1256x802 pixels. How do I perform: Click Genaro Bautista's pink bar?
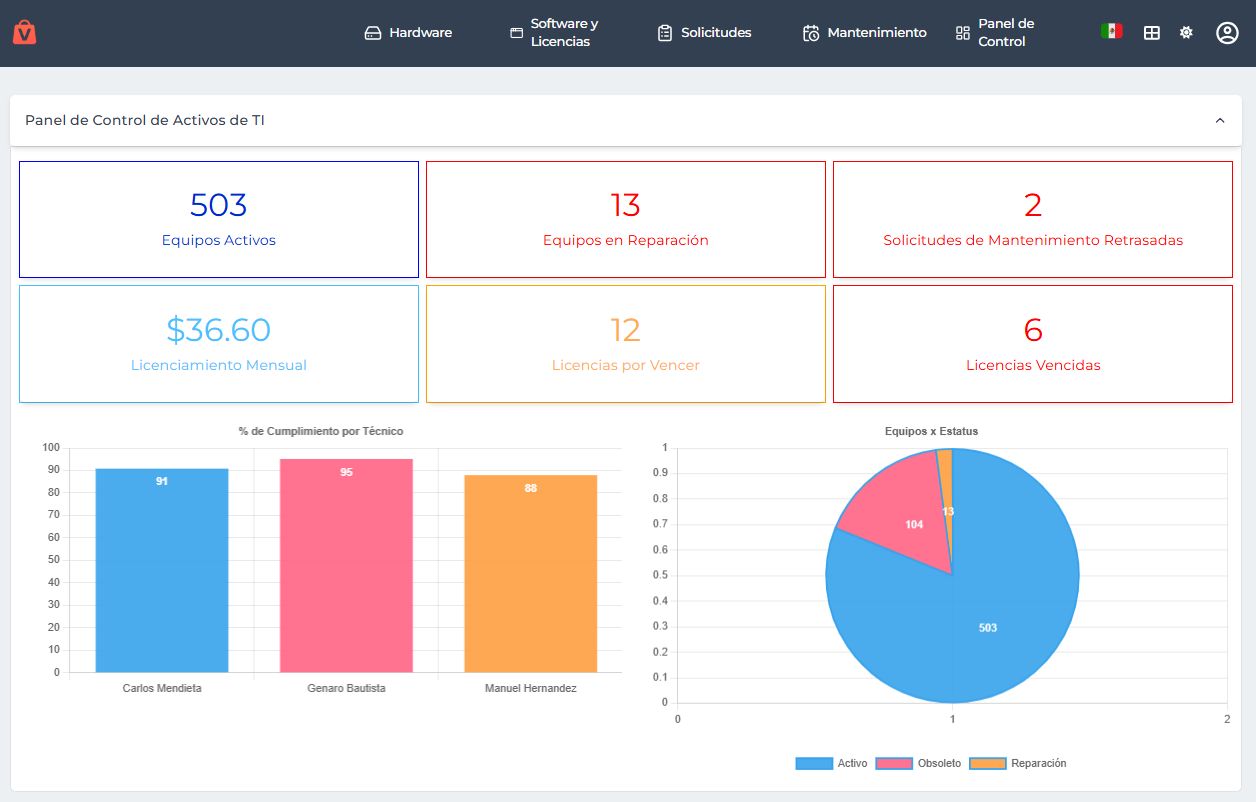[346, 566]
